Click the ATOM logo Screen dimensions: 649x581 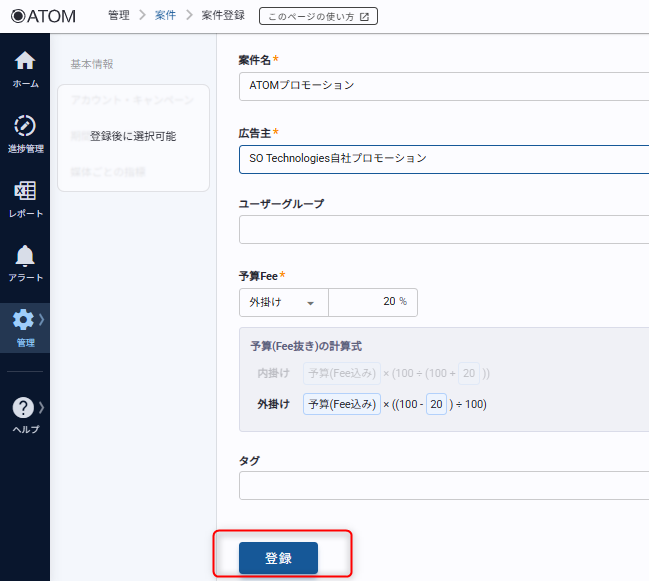pos(42,16)
